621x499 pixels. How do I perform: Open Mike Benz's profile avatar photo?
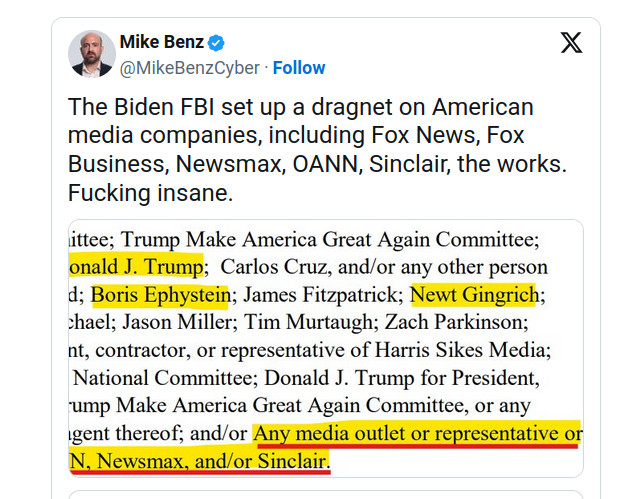point(91,53)
